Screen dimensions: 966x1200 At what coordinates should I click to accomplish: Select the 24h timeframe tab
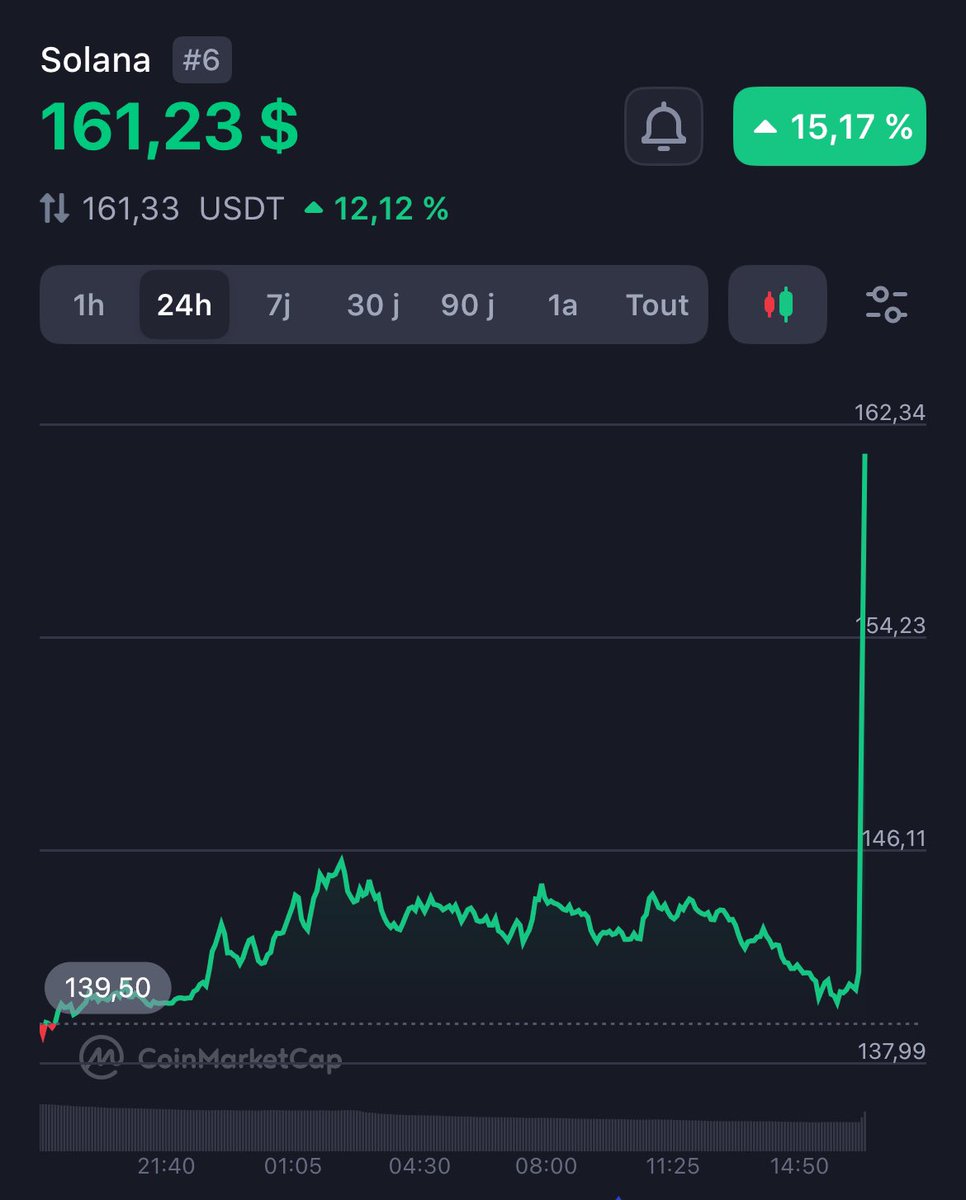tap(184, 304)
